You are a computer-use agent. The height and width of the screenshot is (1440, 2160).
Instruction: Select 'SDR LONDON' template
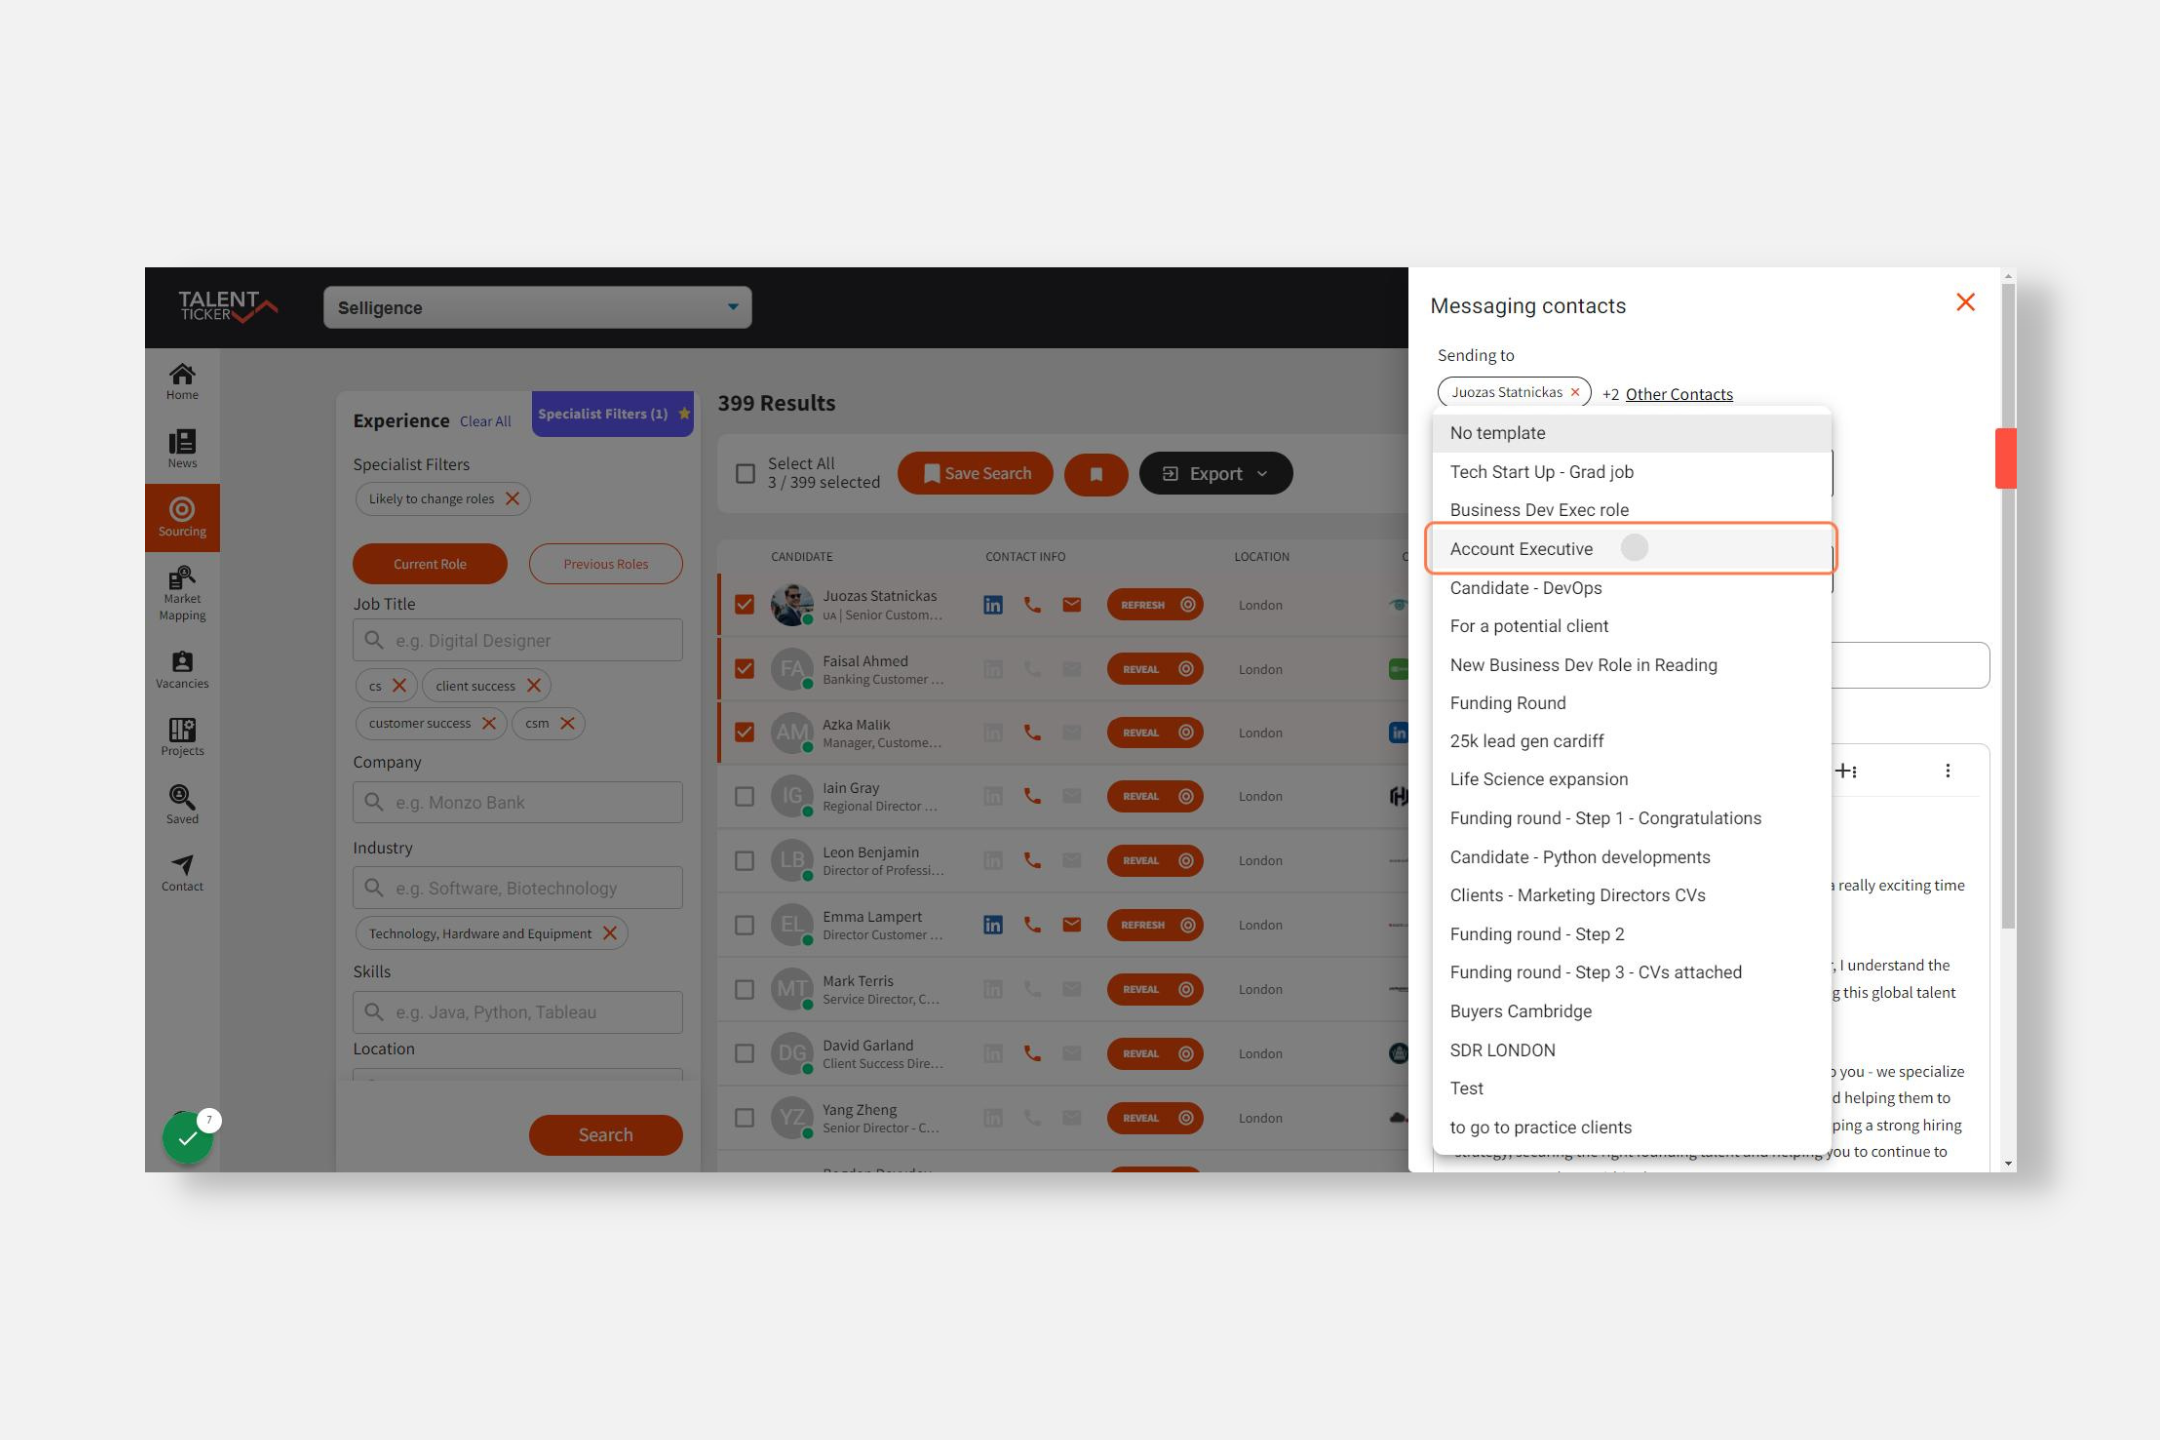1631,1050
